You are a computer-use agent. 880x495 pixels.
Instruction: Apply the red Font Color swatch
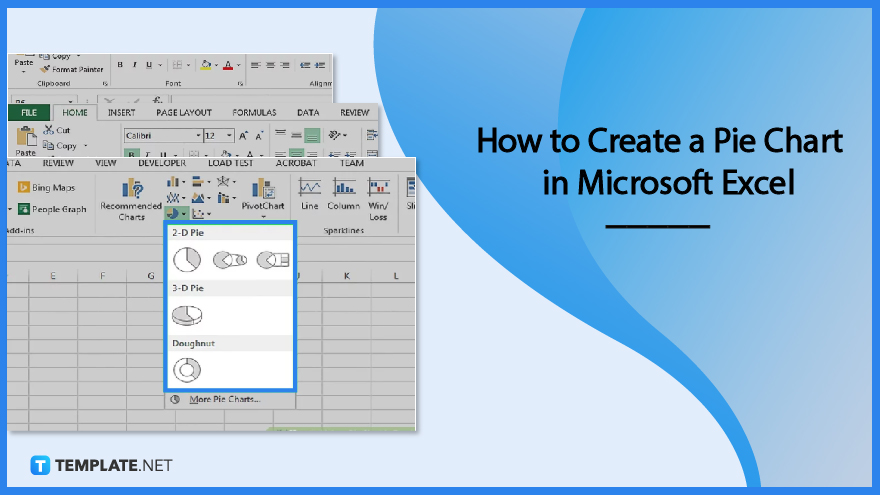pyautogui.click(x=228, y=66)
